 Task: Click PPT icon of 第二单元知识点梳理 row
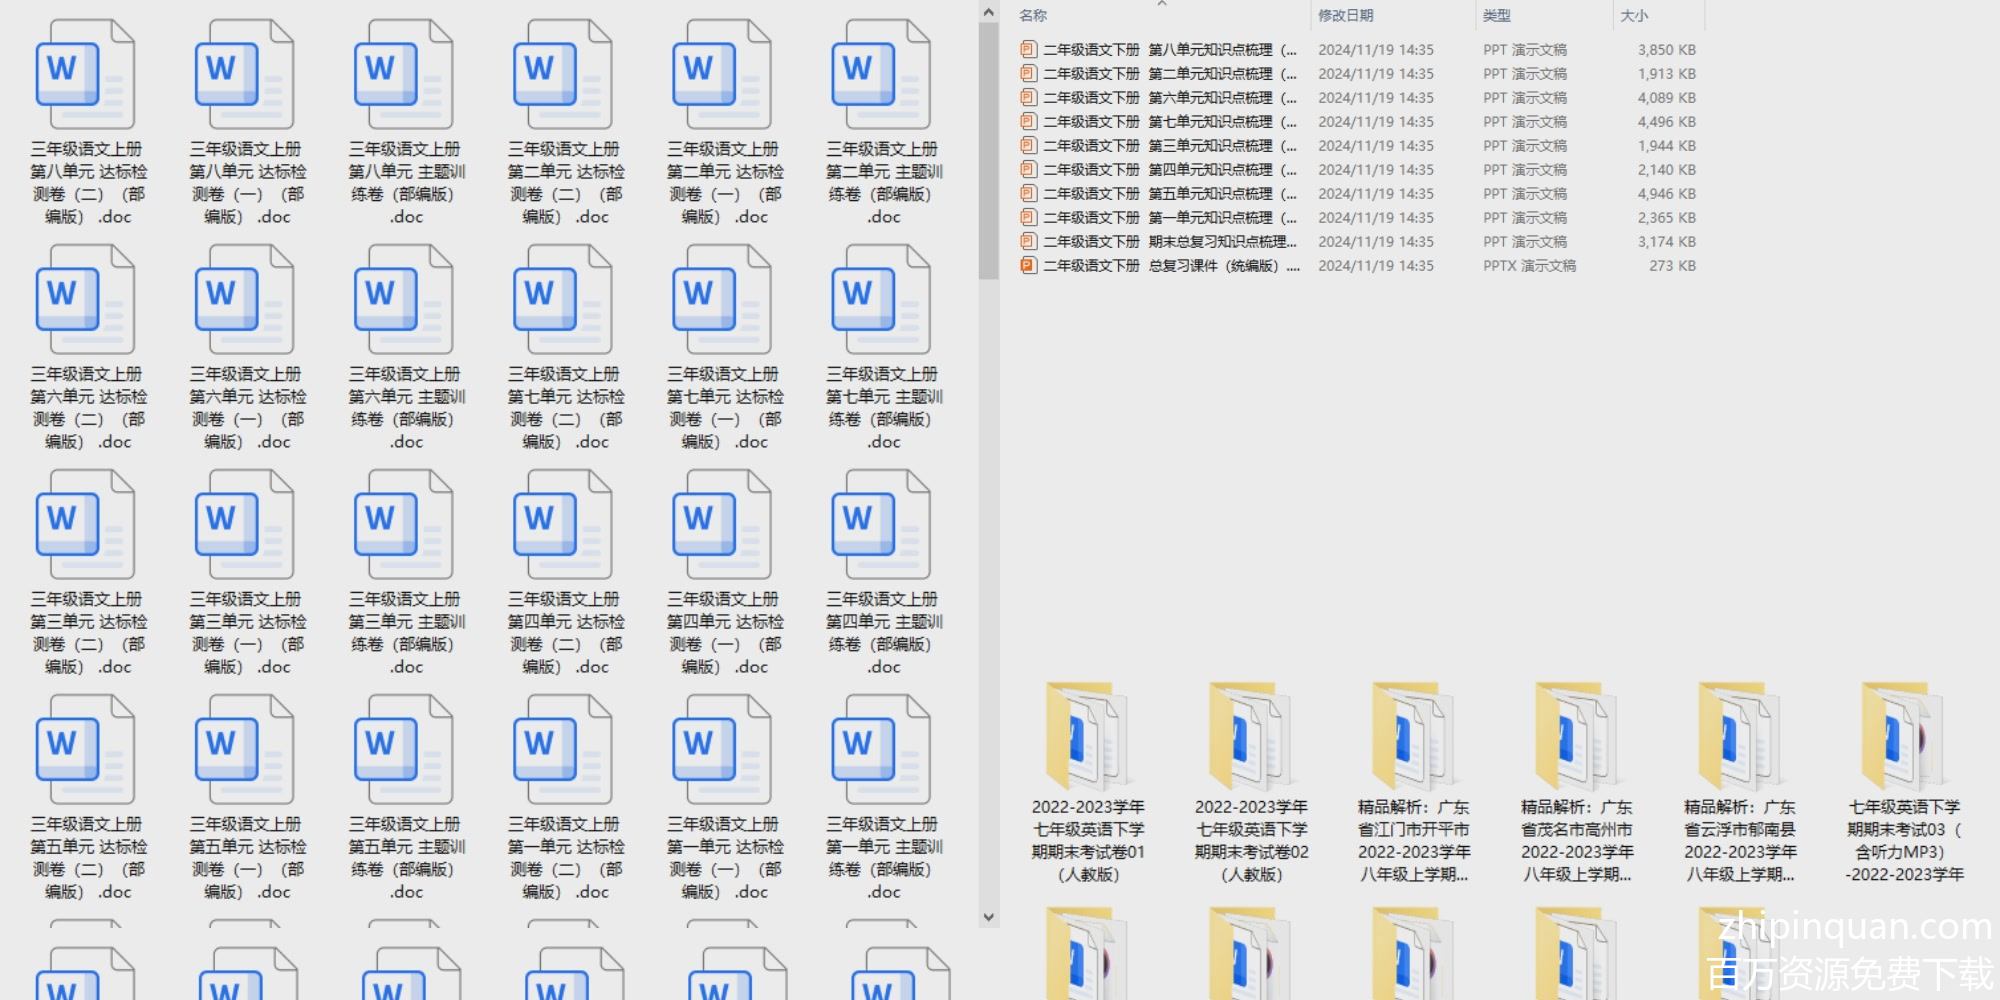[1028, 73]
